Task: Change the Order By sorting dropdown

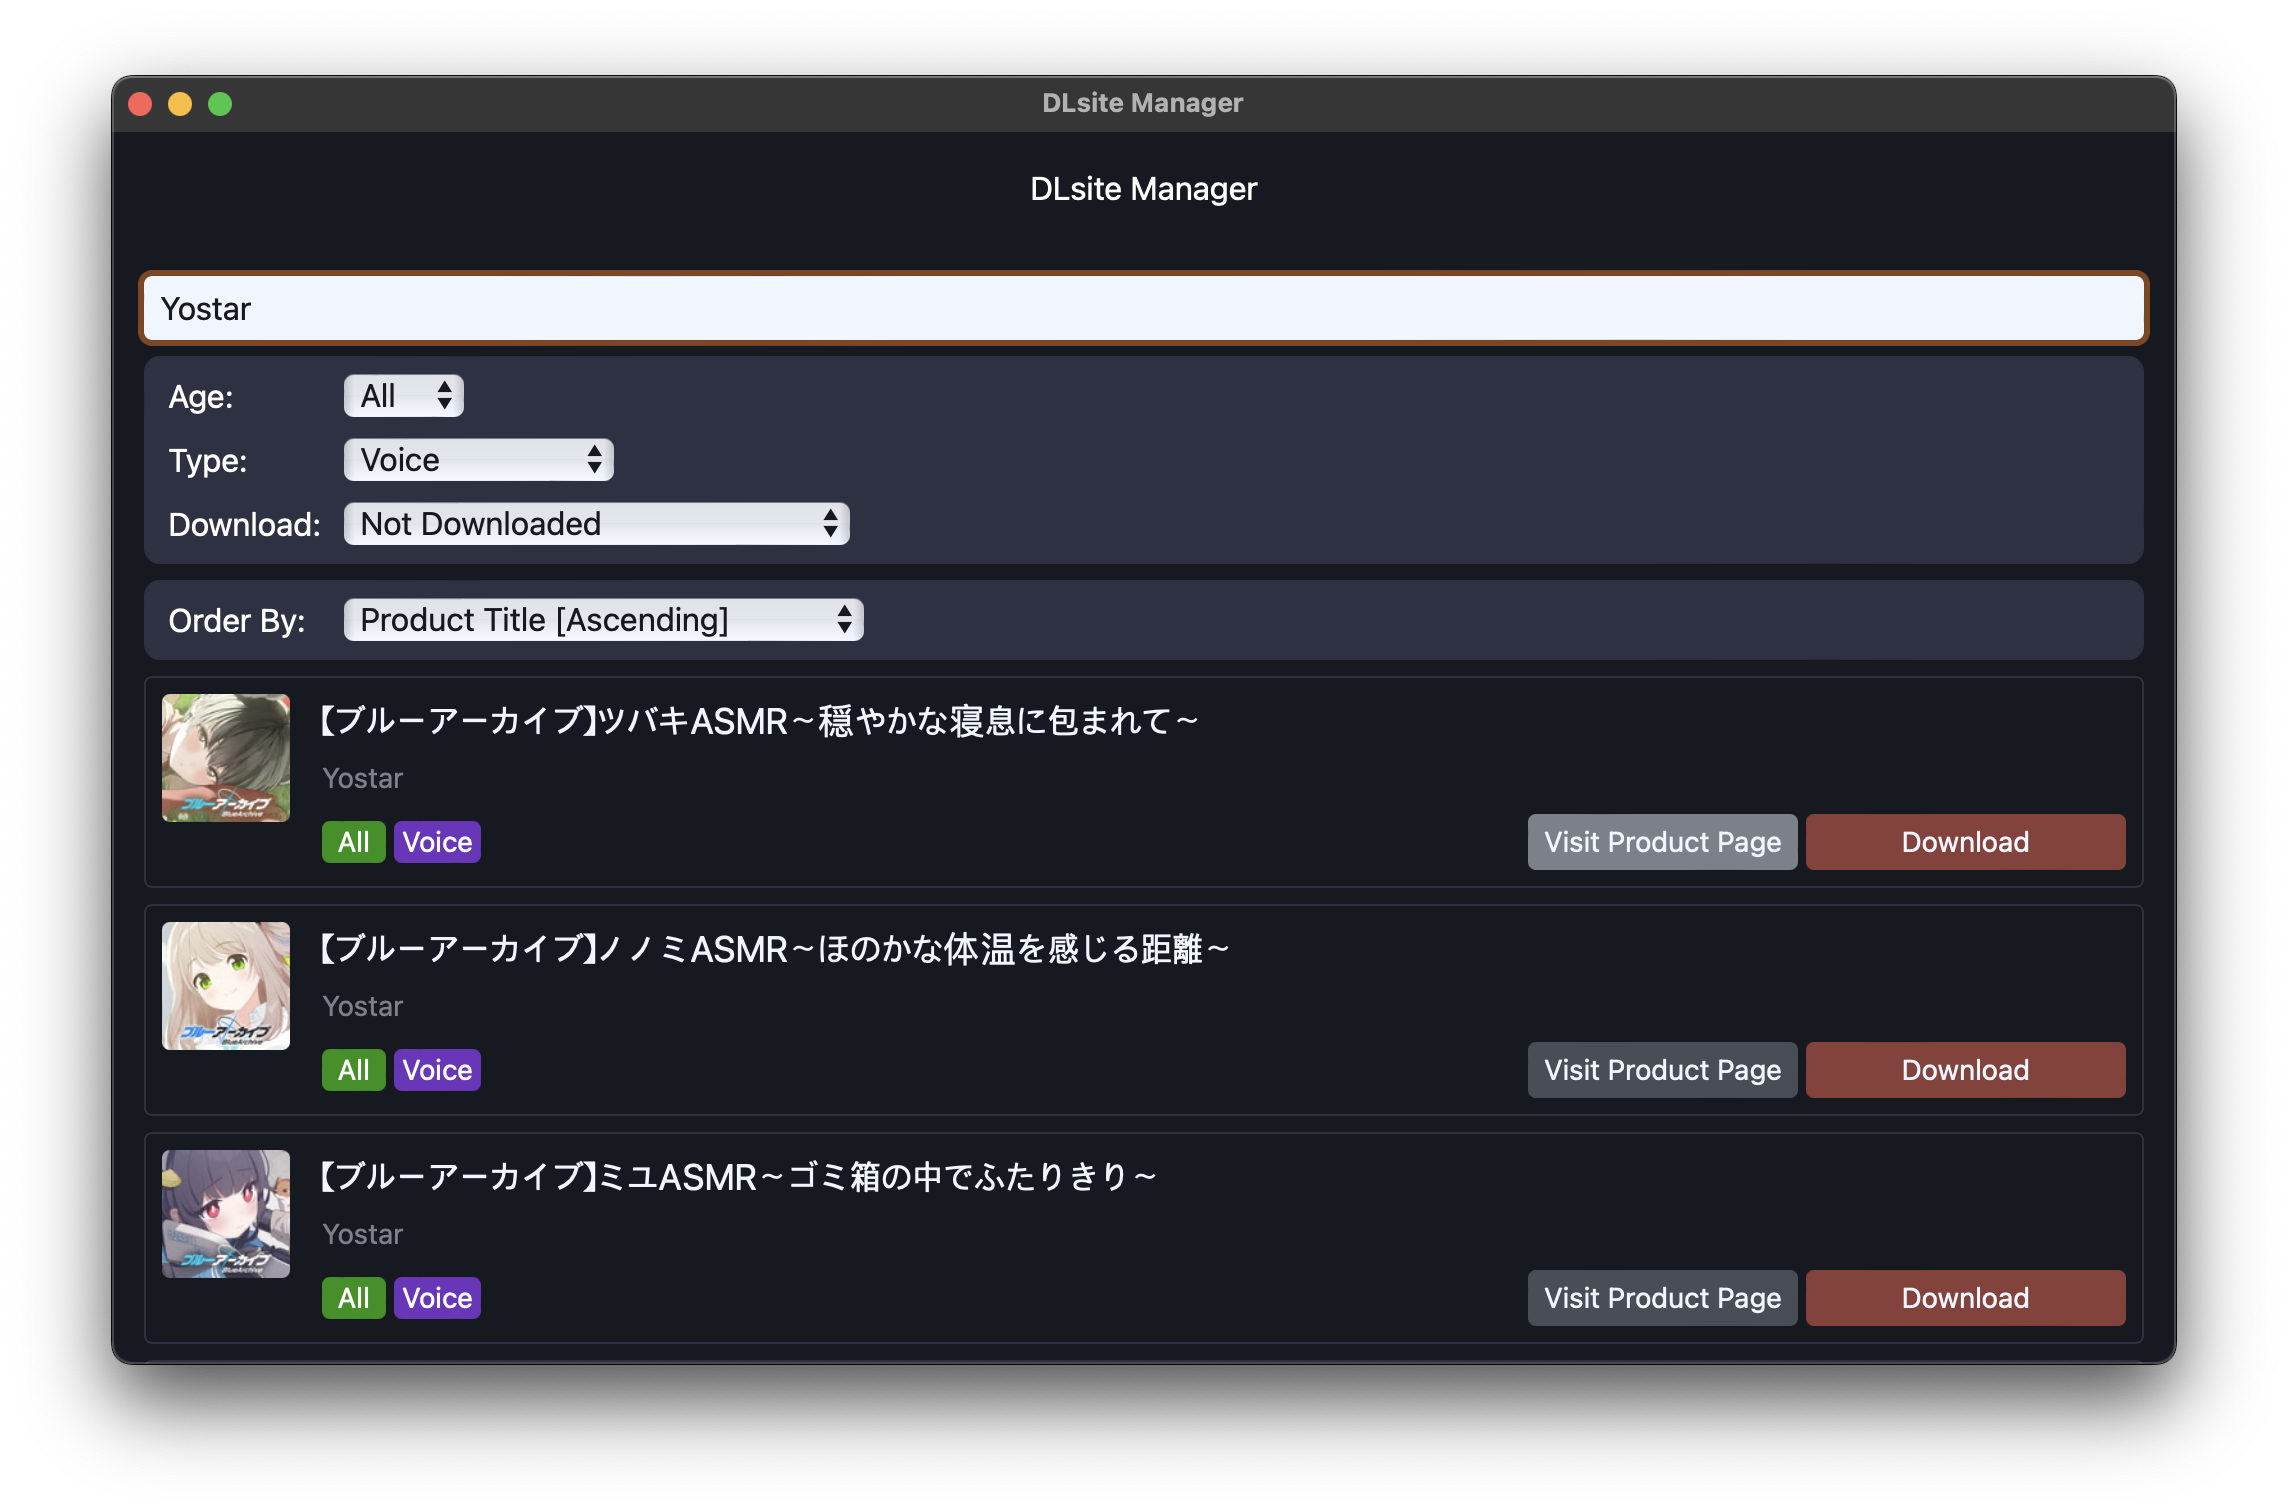Action: pyautogui.click(x=603, y=620)
